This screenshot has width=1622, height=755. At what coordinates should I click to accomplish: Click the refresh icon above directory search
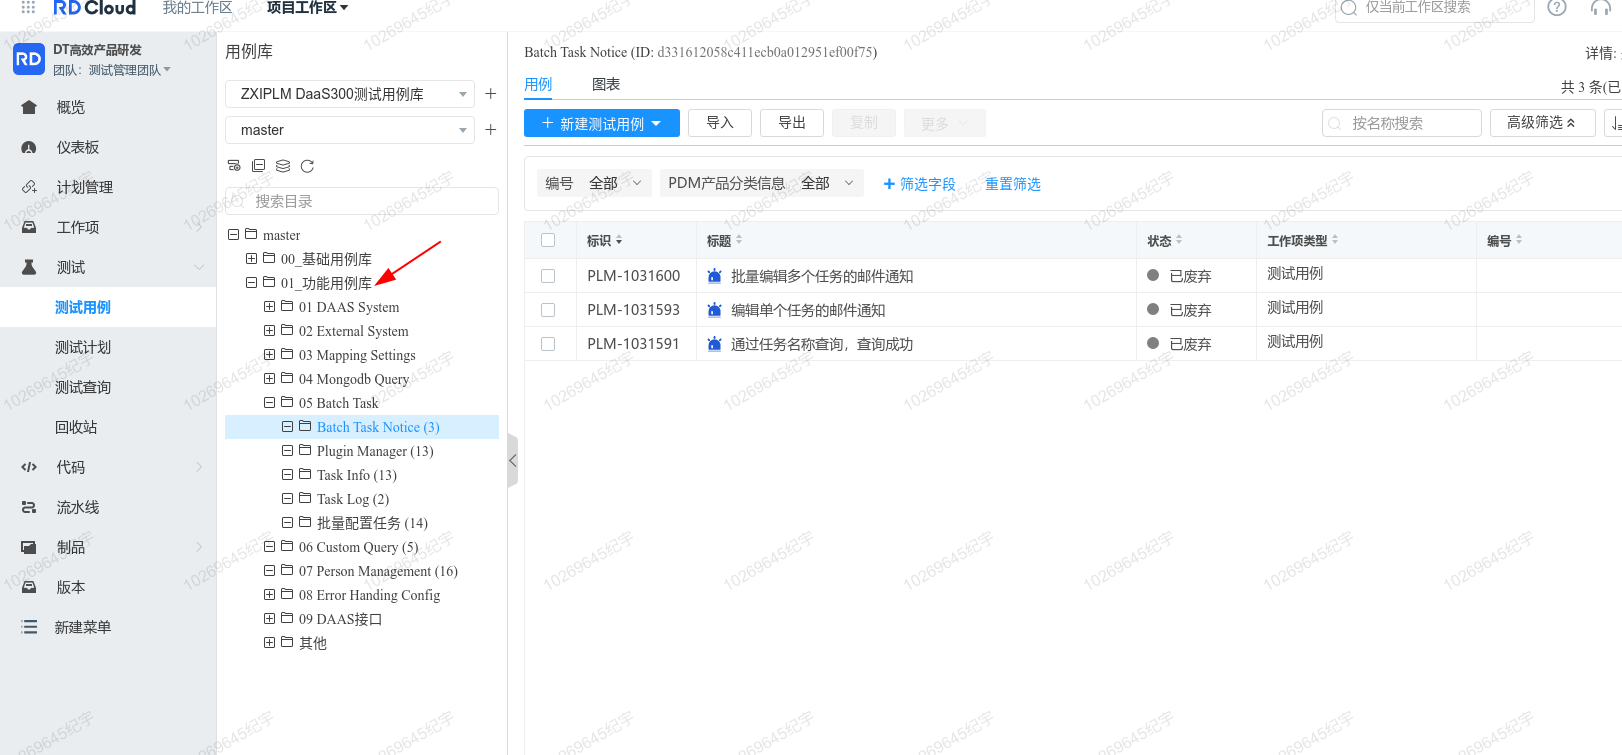[307, 166]
